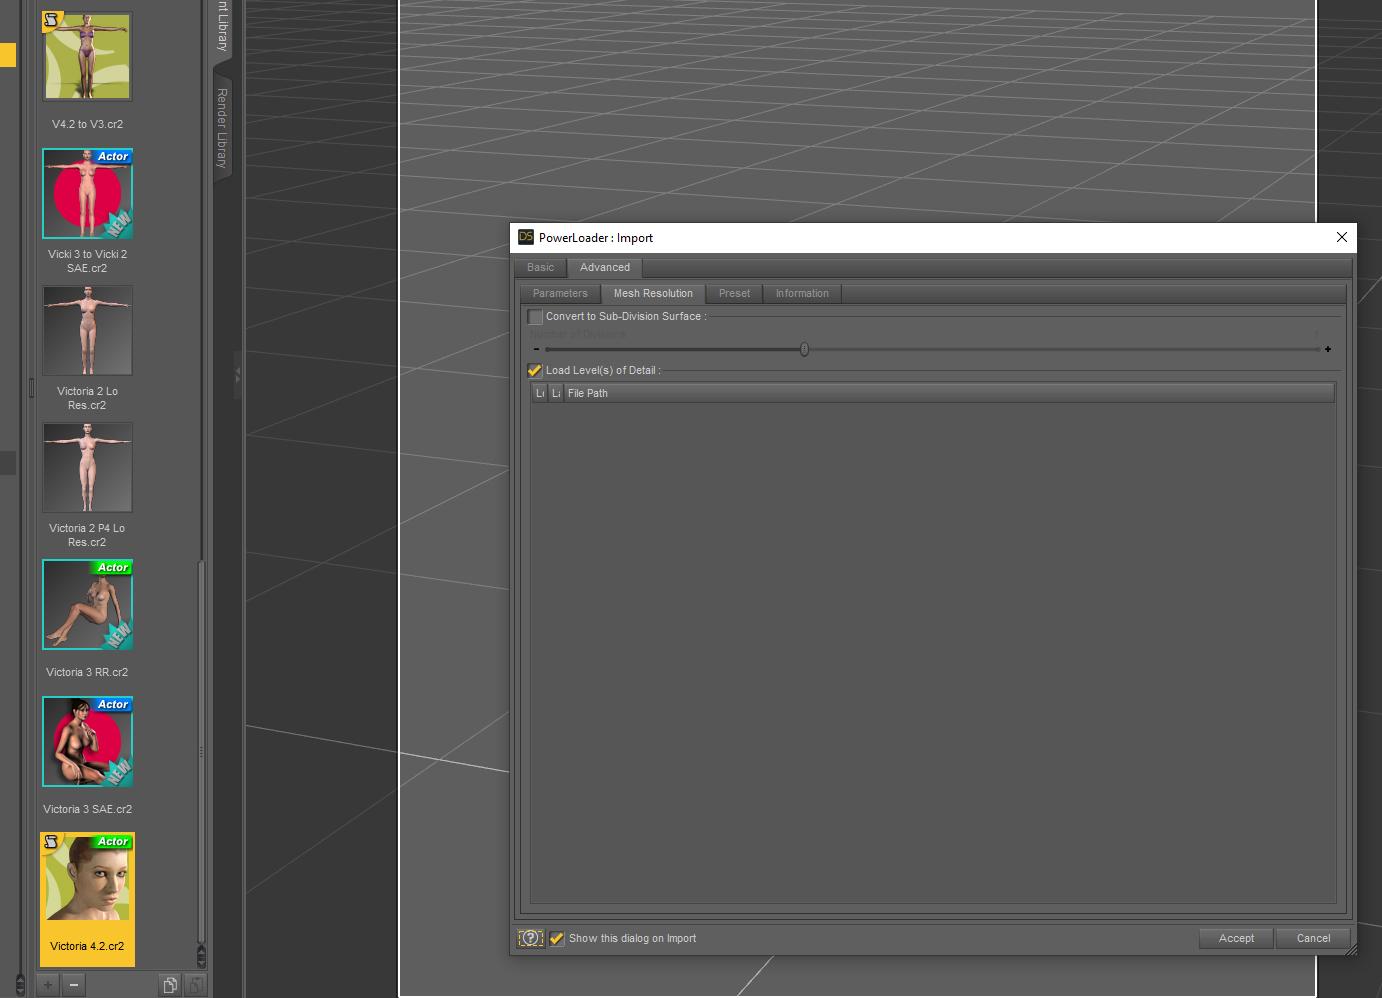Viewport: 1382px width, 998px height.
Task: Enable Convert to Sub-Division Surface
Action: (535, 316)
